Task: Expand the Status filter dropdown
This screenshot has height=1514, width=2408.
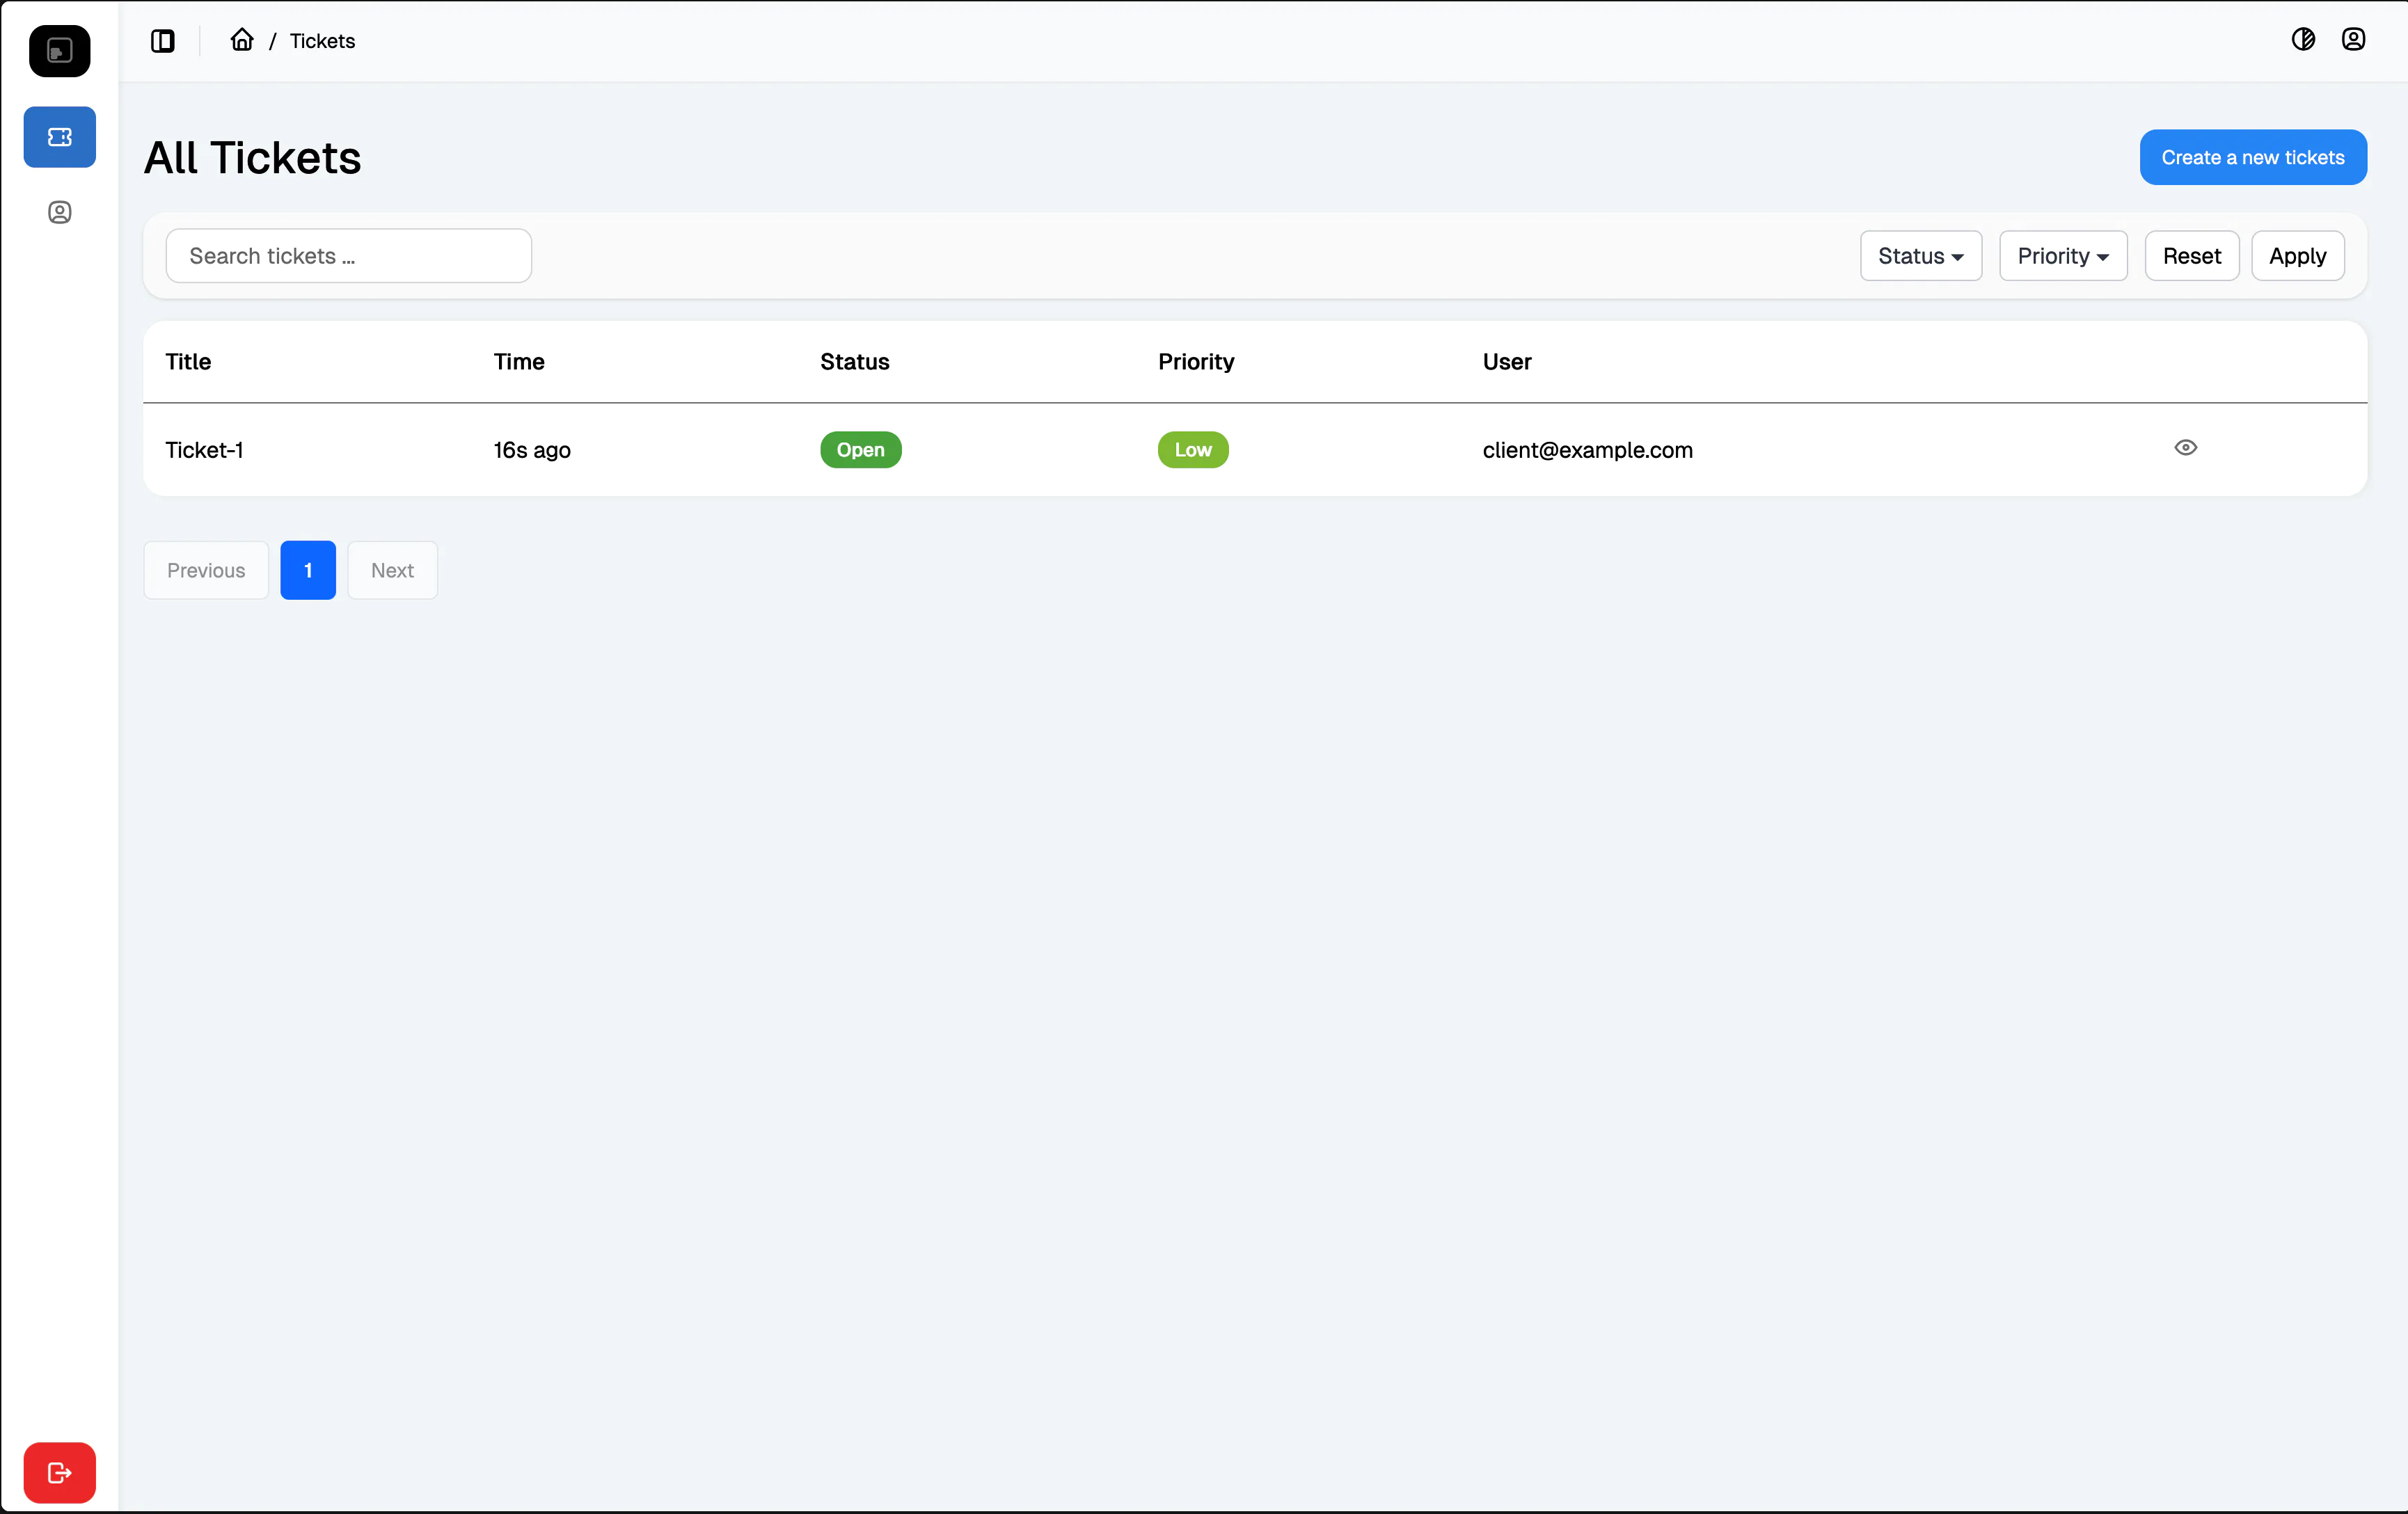Action: point(1920,256)
